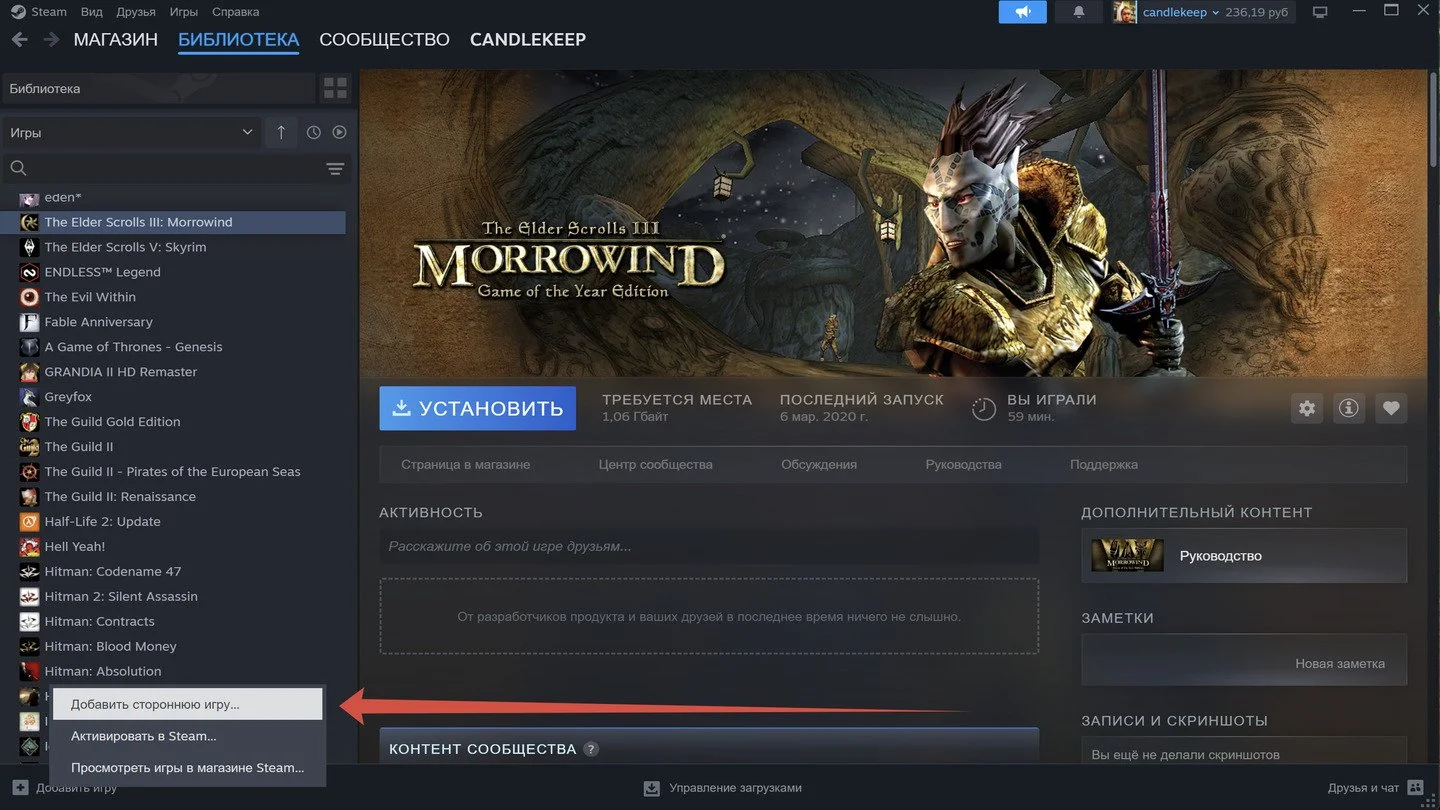Open Поддержка link
The image size is (1440, 810).
click(1104, 464)
